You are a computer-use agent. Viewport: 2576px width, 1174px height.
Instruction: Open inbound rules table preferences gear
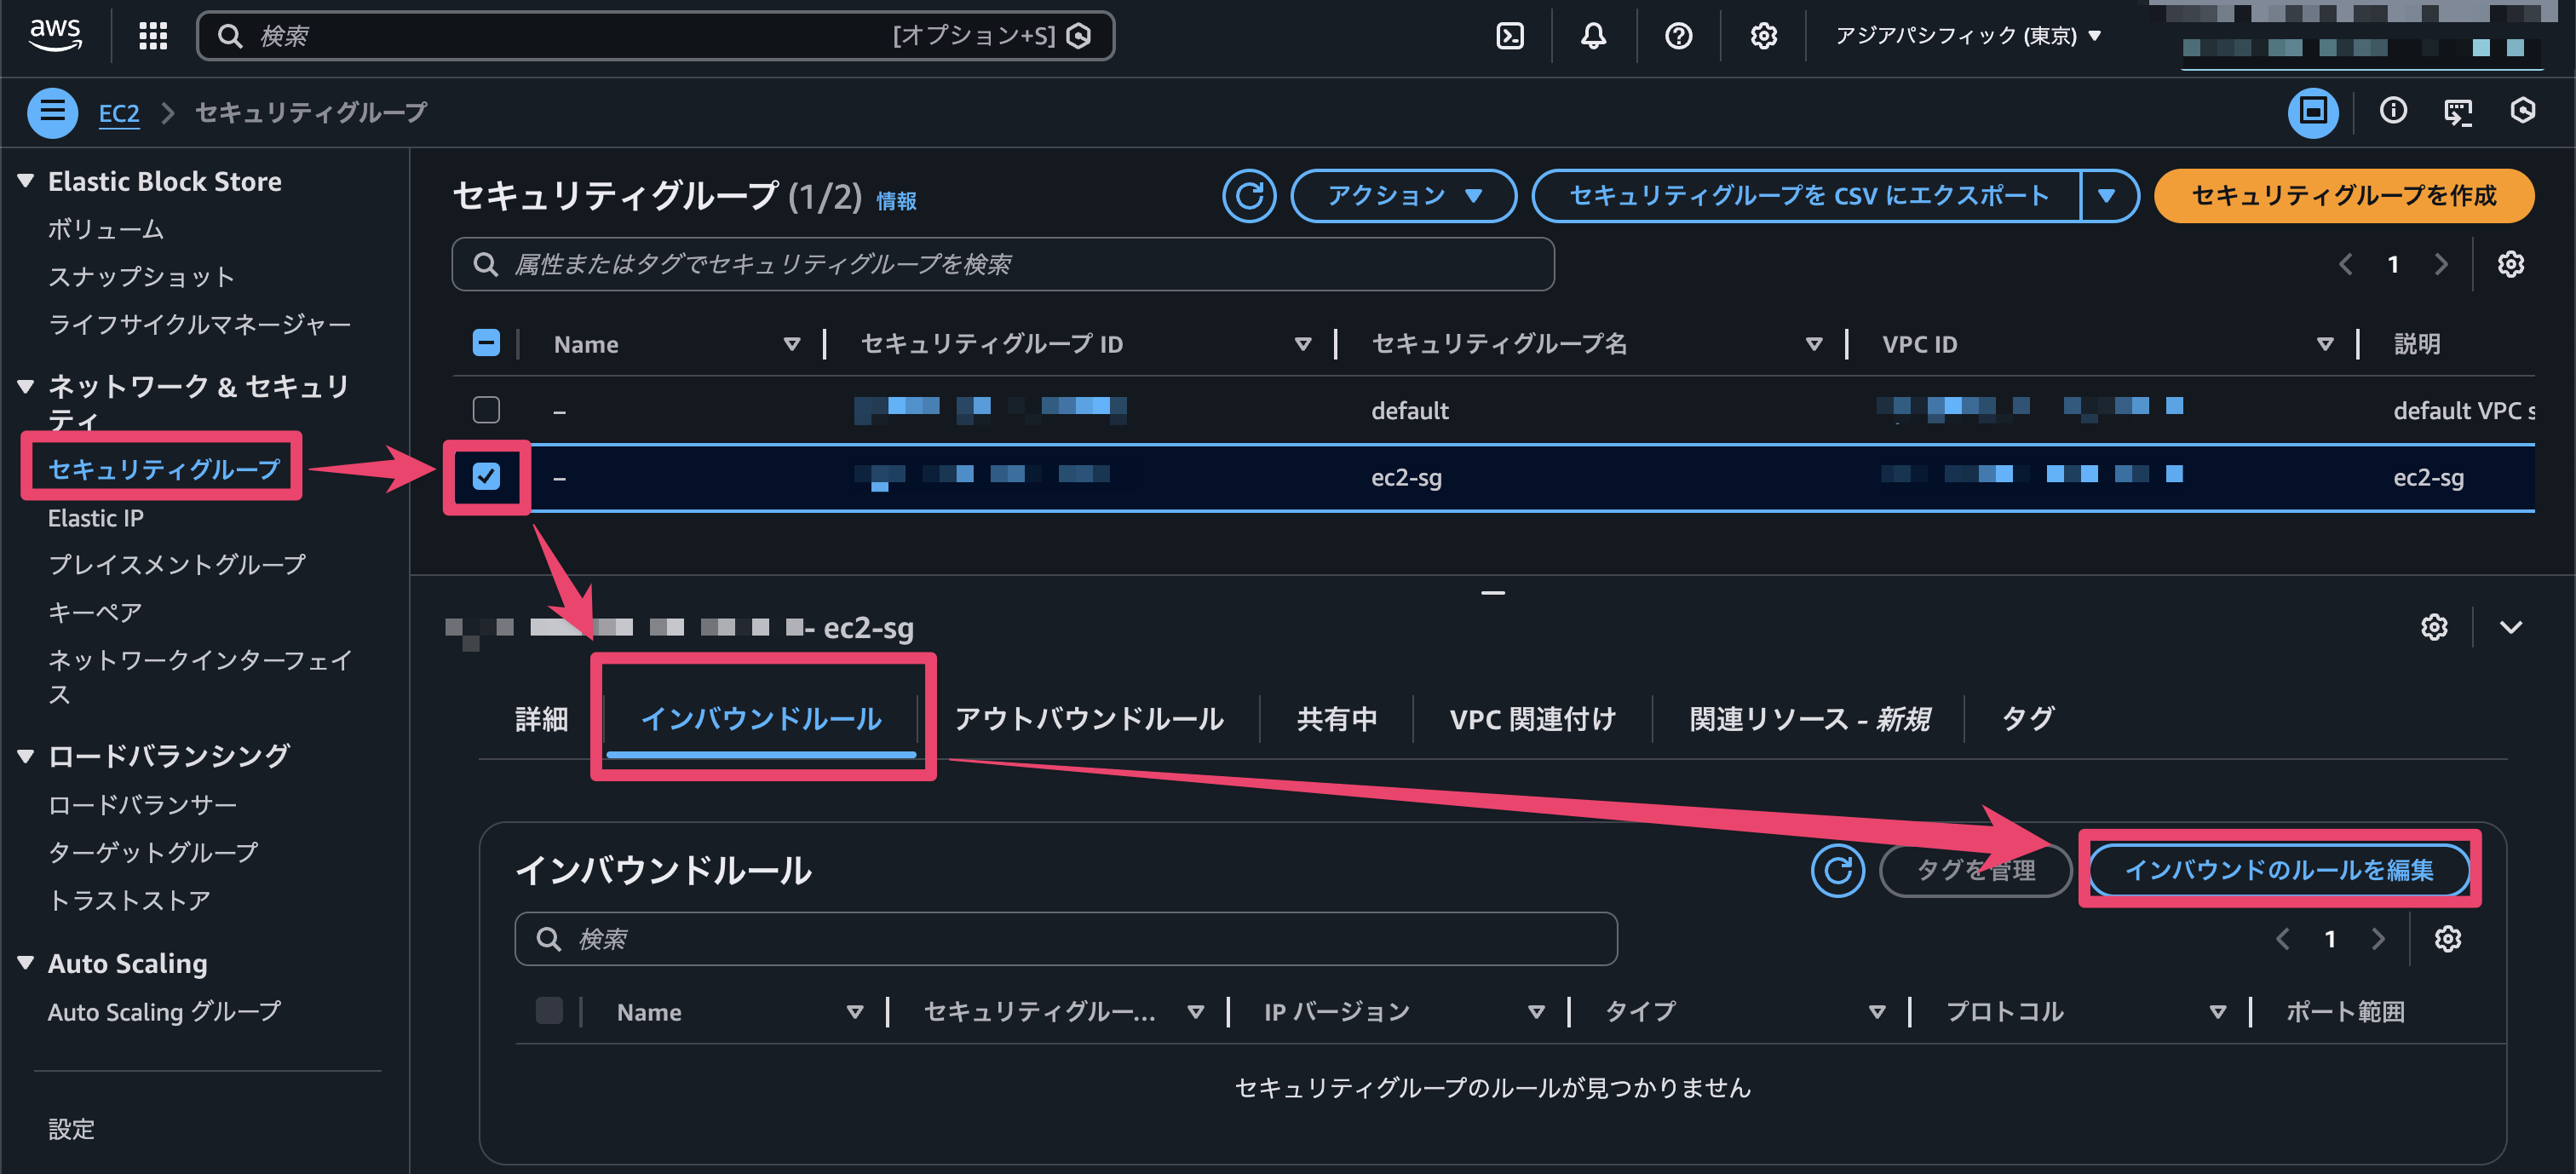point(2447,938)
